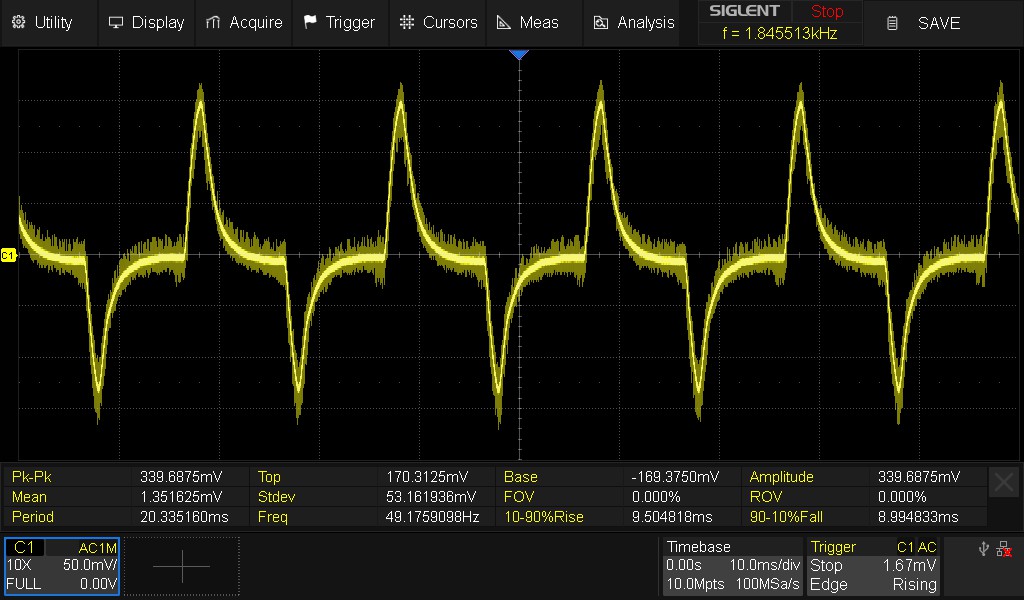Viewport: 1024px width, 600px height.
Task: Select the 90-10%Fall measurement value 8.994833ms
Action: pyautogui.click(x=918, y=517)
